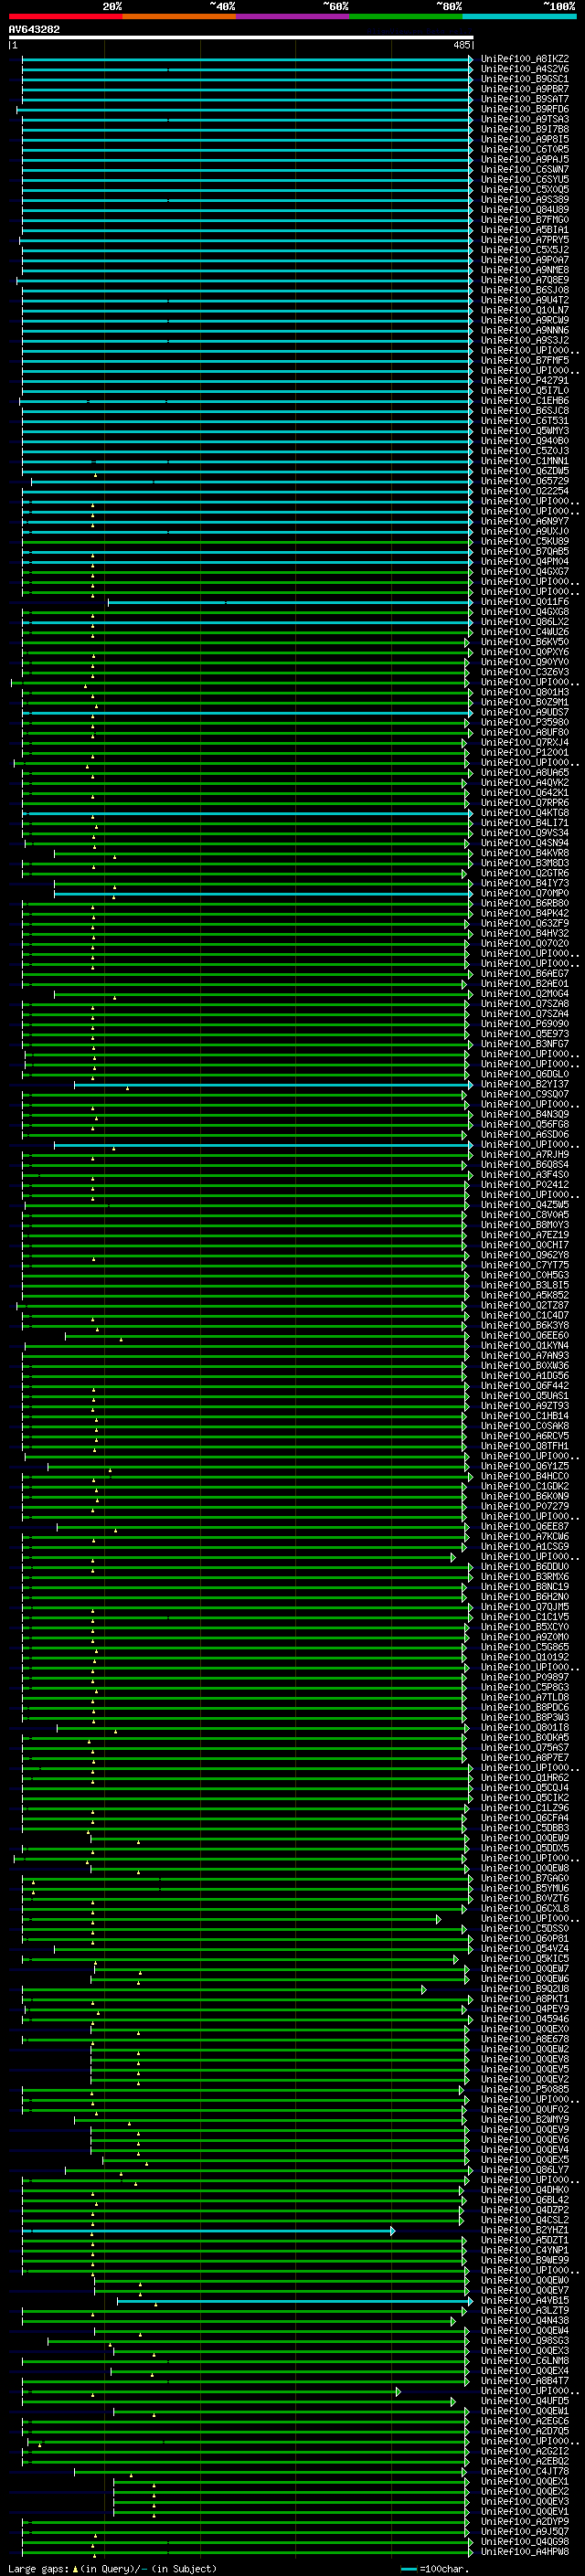Select the label UniRef100_Q84U89
Image resolution: width=585 pixels, height=2576 pixels.
click(525, 210)
